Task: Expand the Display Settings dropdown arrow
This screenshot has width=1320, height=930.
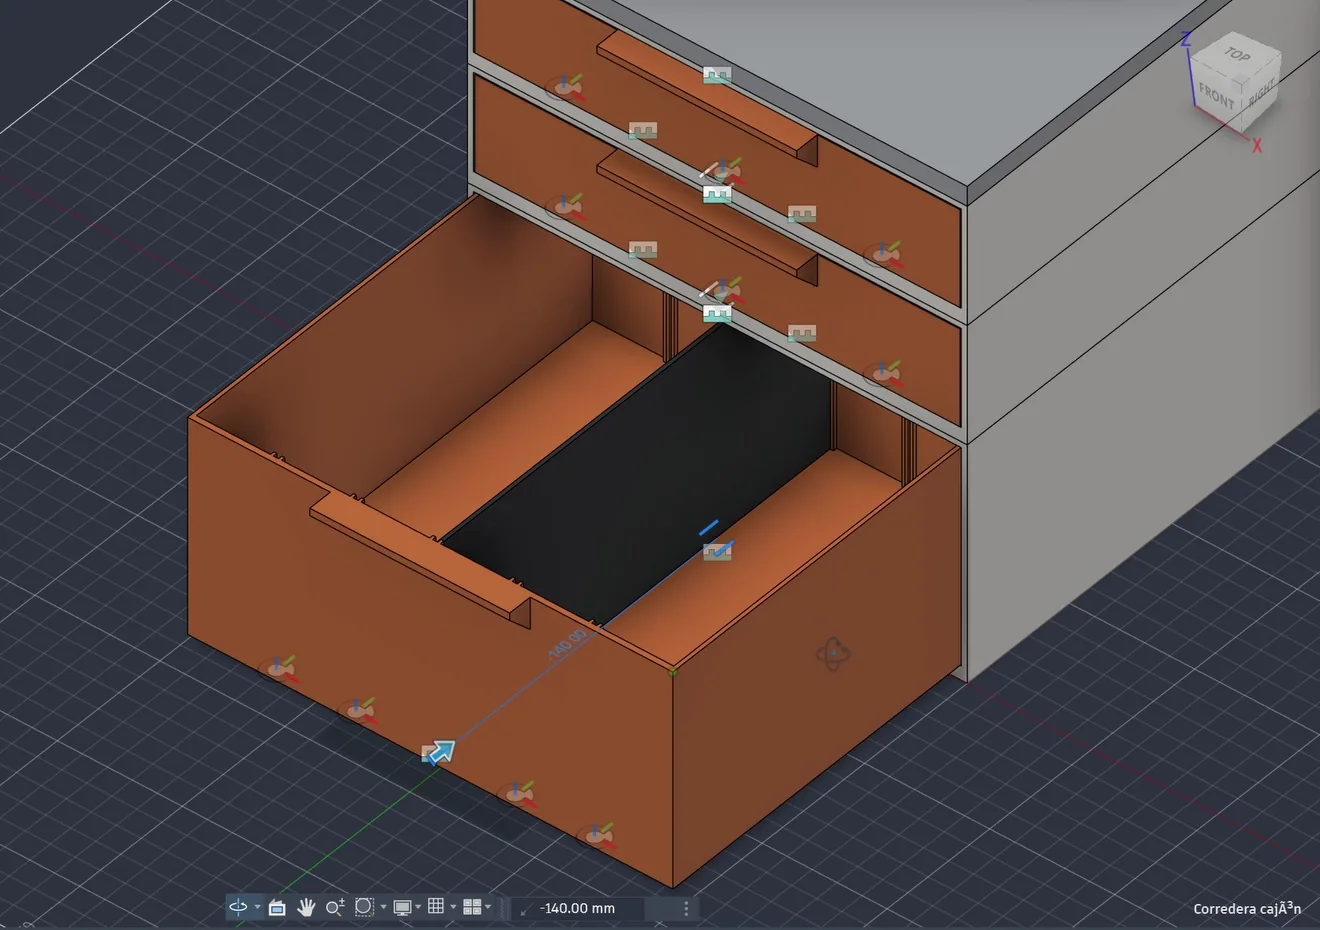Action: click(x=418, y=908)
